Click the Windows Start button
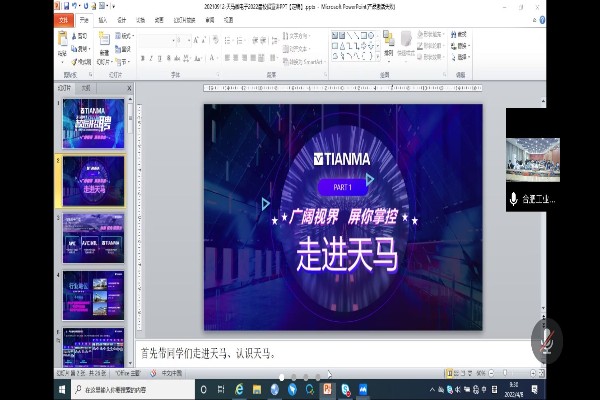 click(64, 389)
